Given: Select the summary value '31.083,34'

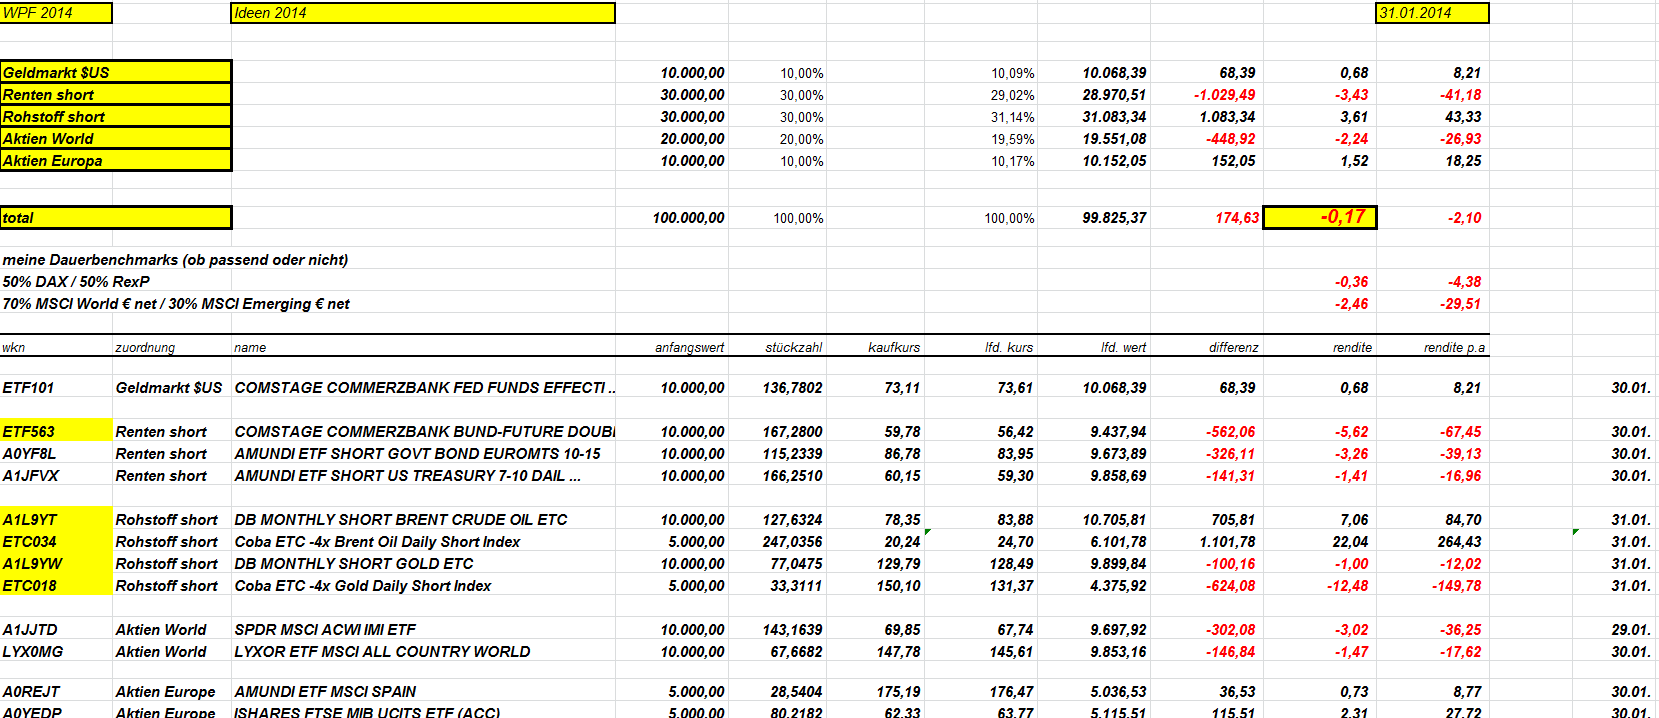Looking at the screenshot, I should click(1114, 117).
